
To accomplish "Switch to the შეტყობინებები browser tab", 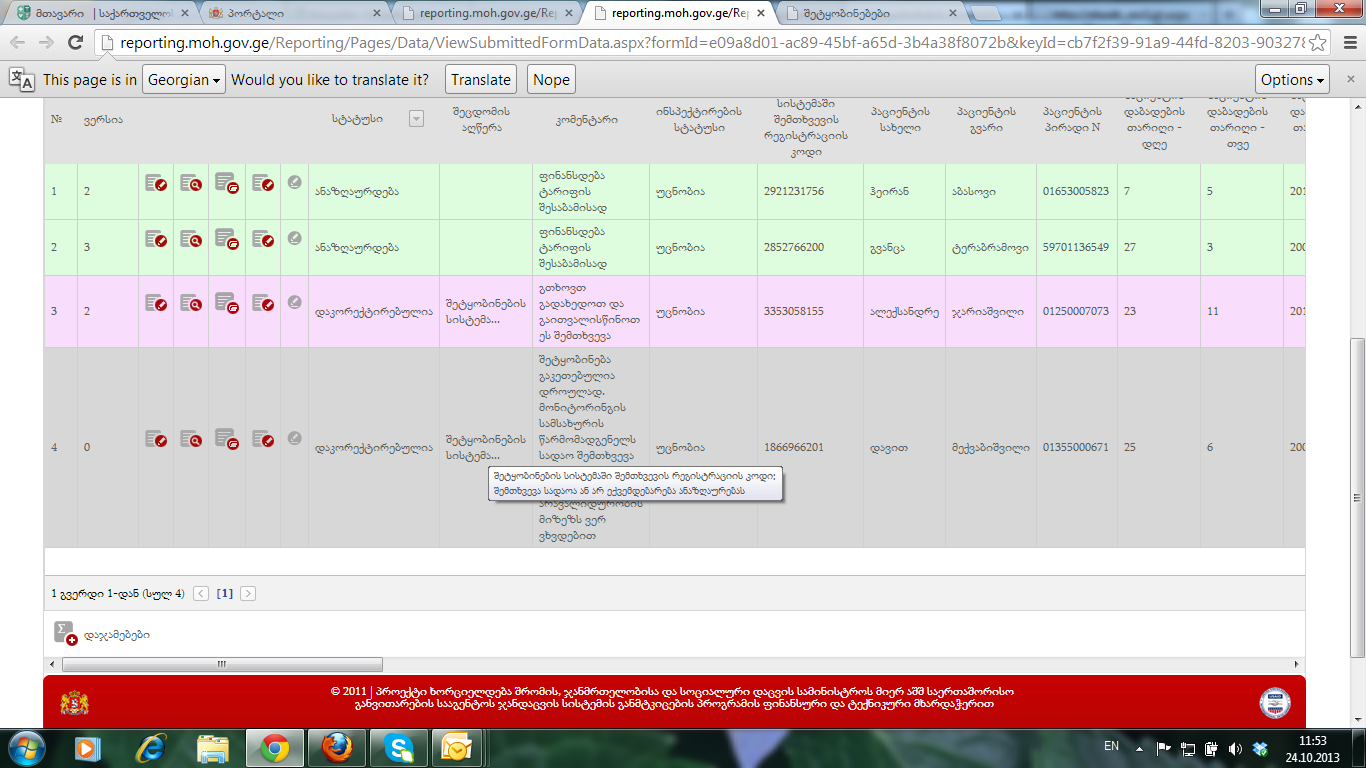I will 865,14.
